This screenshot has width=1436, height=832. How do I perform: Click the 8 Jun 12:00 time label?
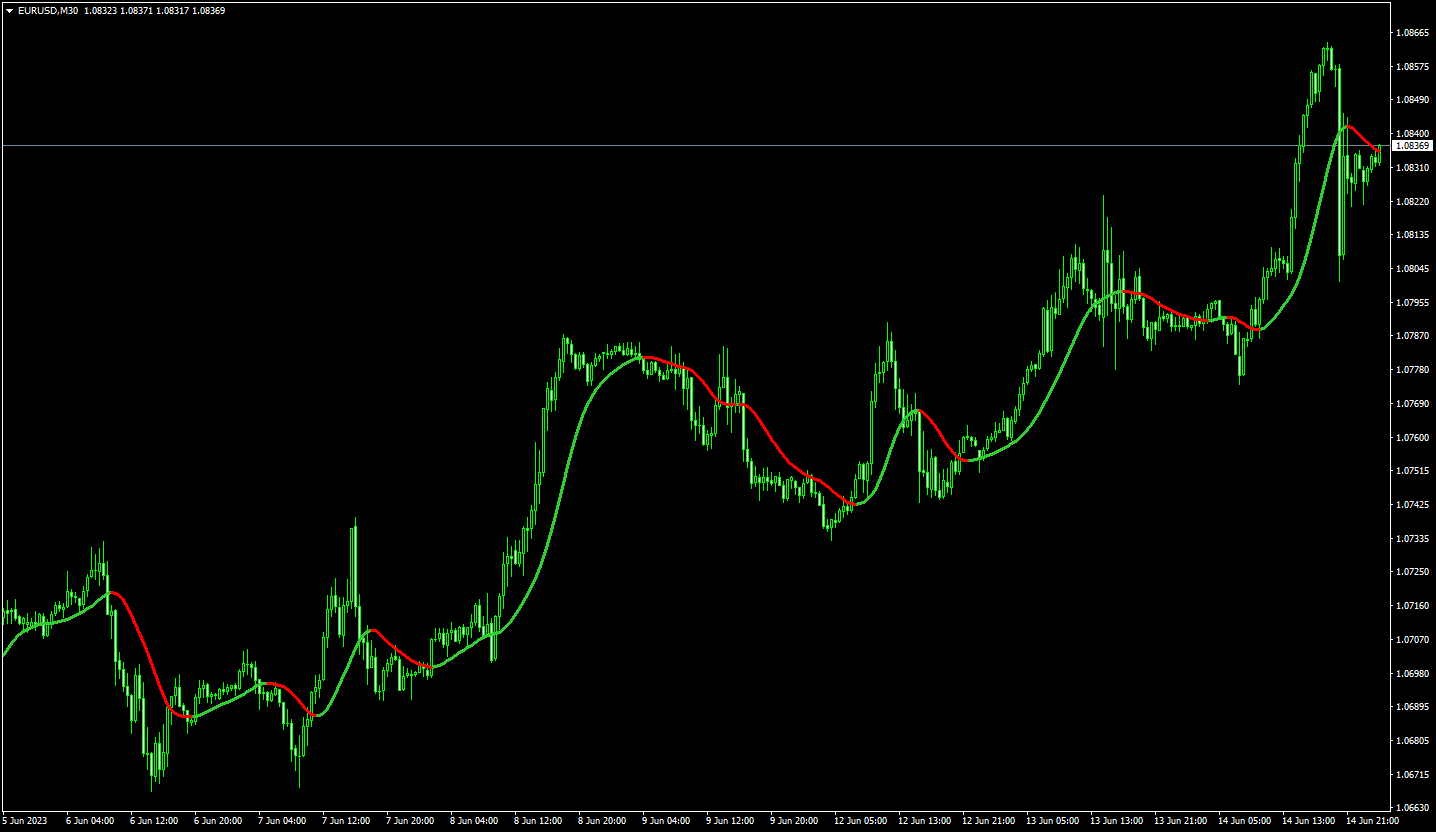[538, 821]
